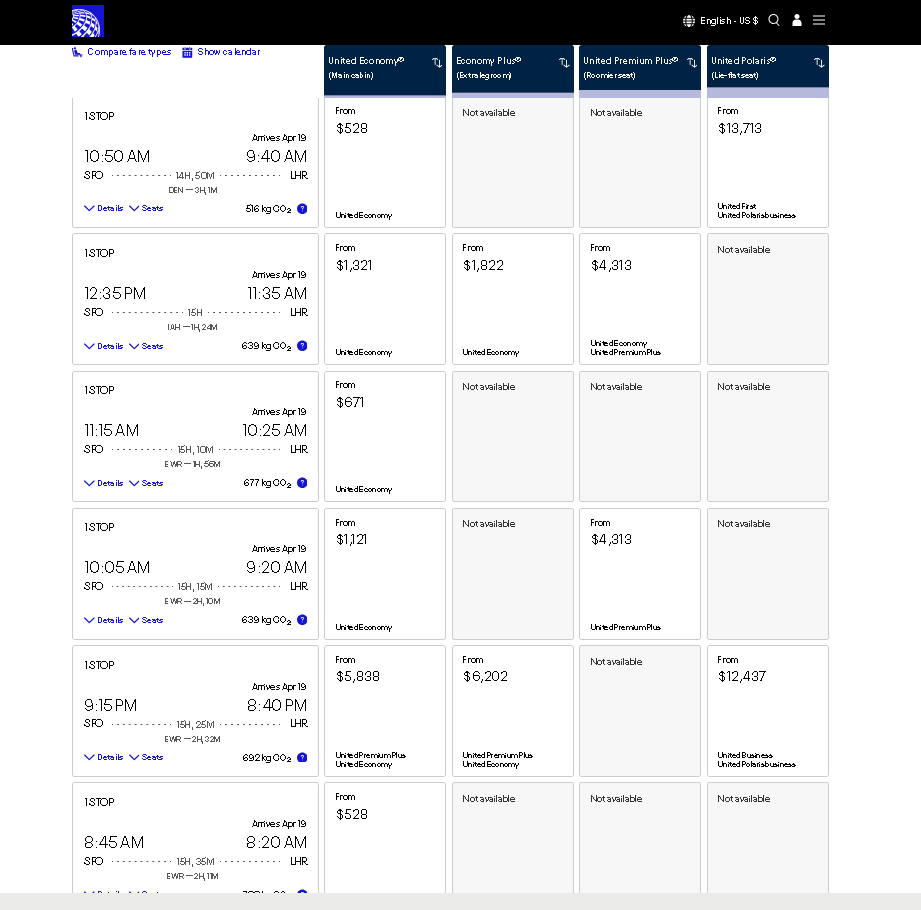The image size is (921, 910).
Task: Expand Seats for 12:35 PM flight
Action: pos(146,346)
